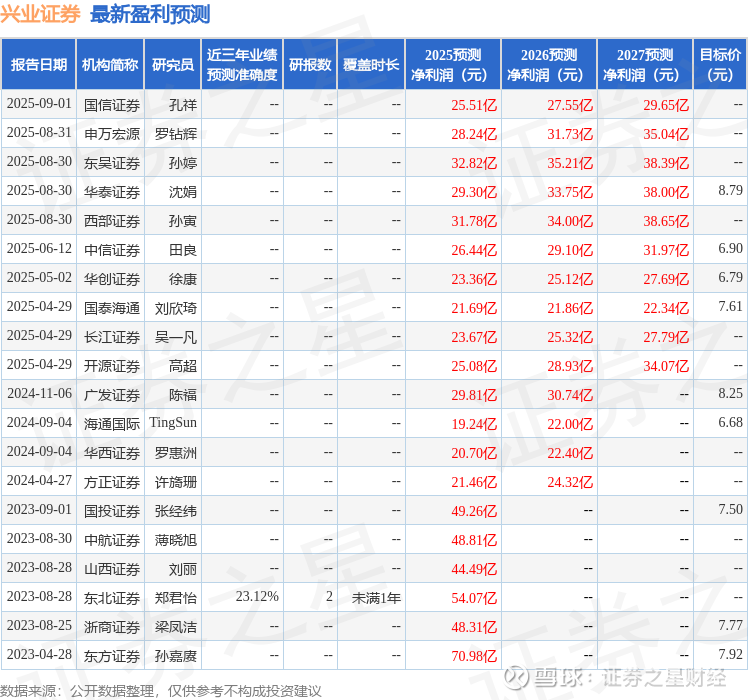Select the 国投证券 institution cell

[x=112, y=511]
